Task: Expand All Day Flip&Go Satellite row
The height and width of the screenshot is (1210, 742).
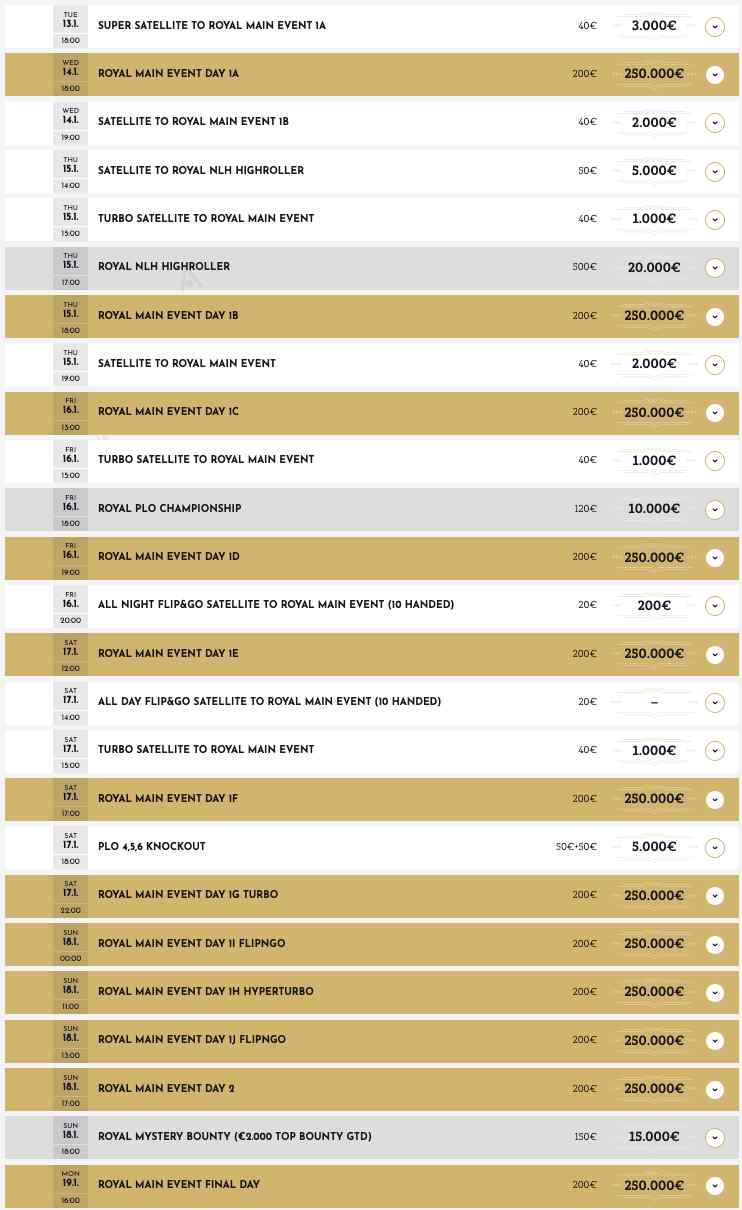Action: (714, 703)
